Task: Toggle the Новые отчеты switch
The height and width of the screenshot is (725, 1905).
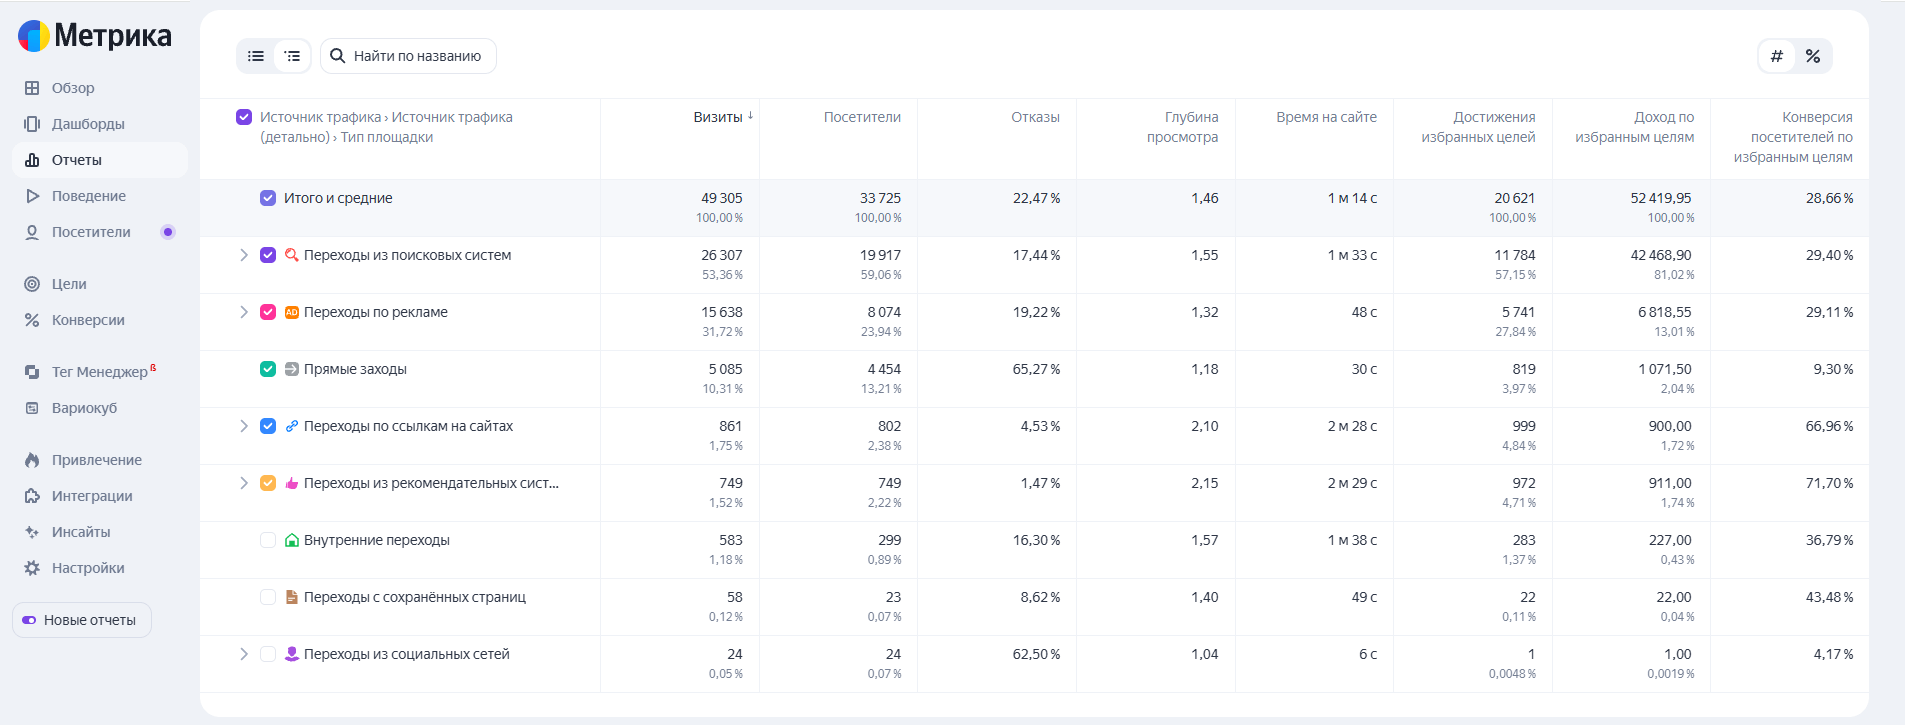Action: pyautogui.click(x=30, y=620)
